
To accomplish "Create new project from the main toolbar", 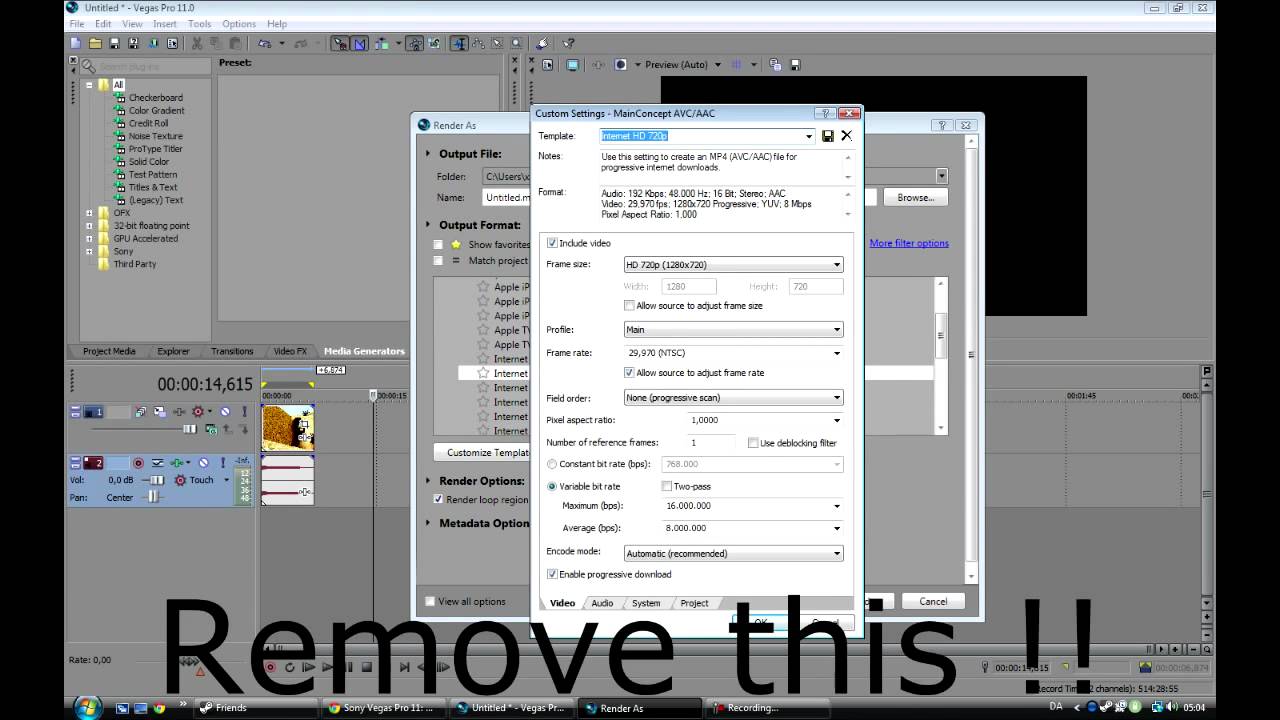I will (x=75, y=43).
